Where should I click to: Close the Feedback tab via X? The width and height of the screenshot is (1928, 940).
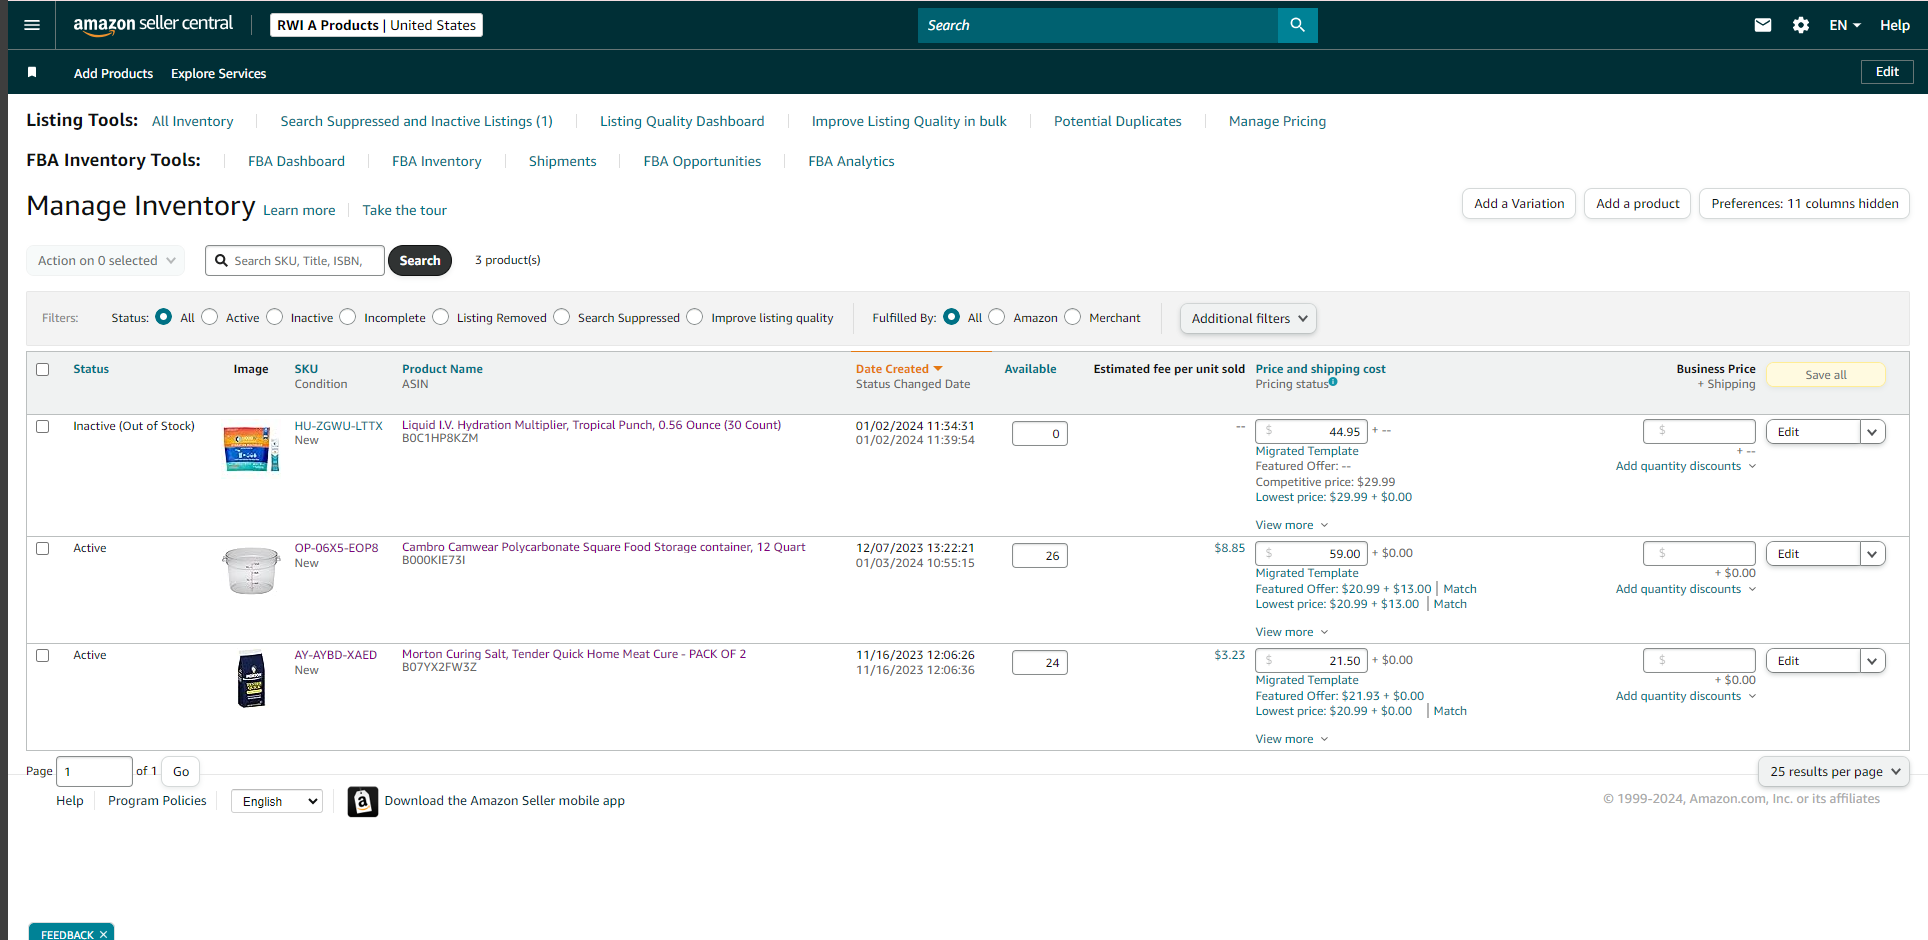coord(103,934)
